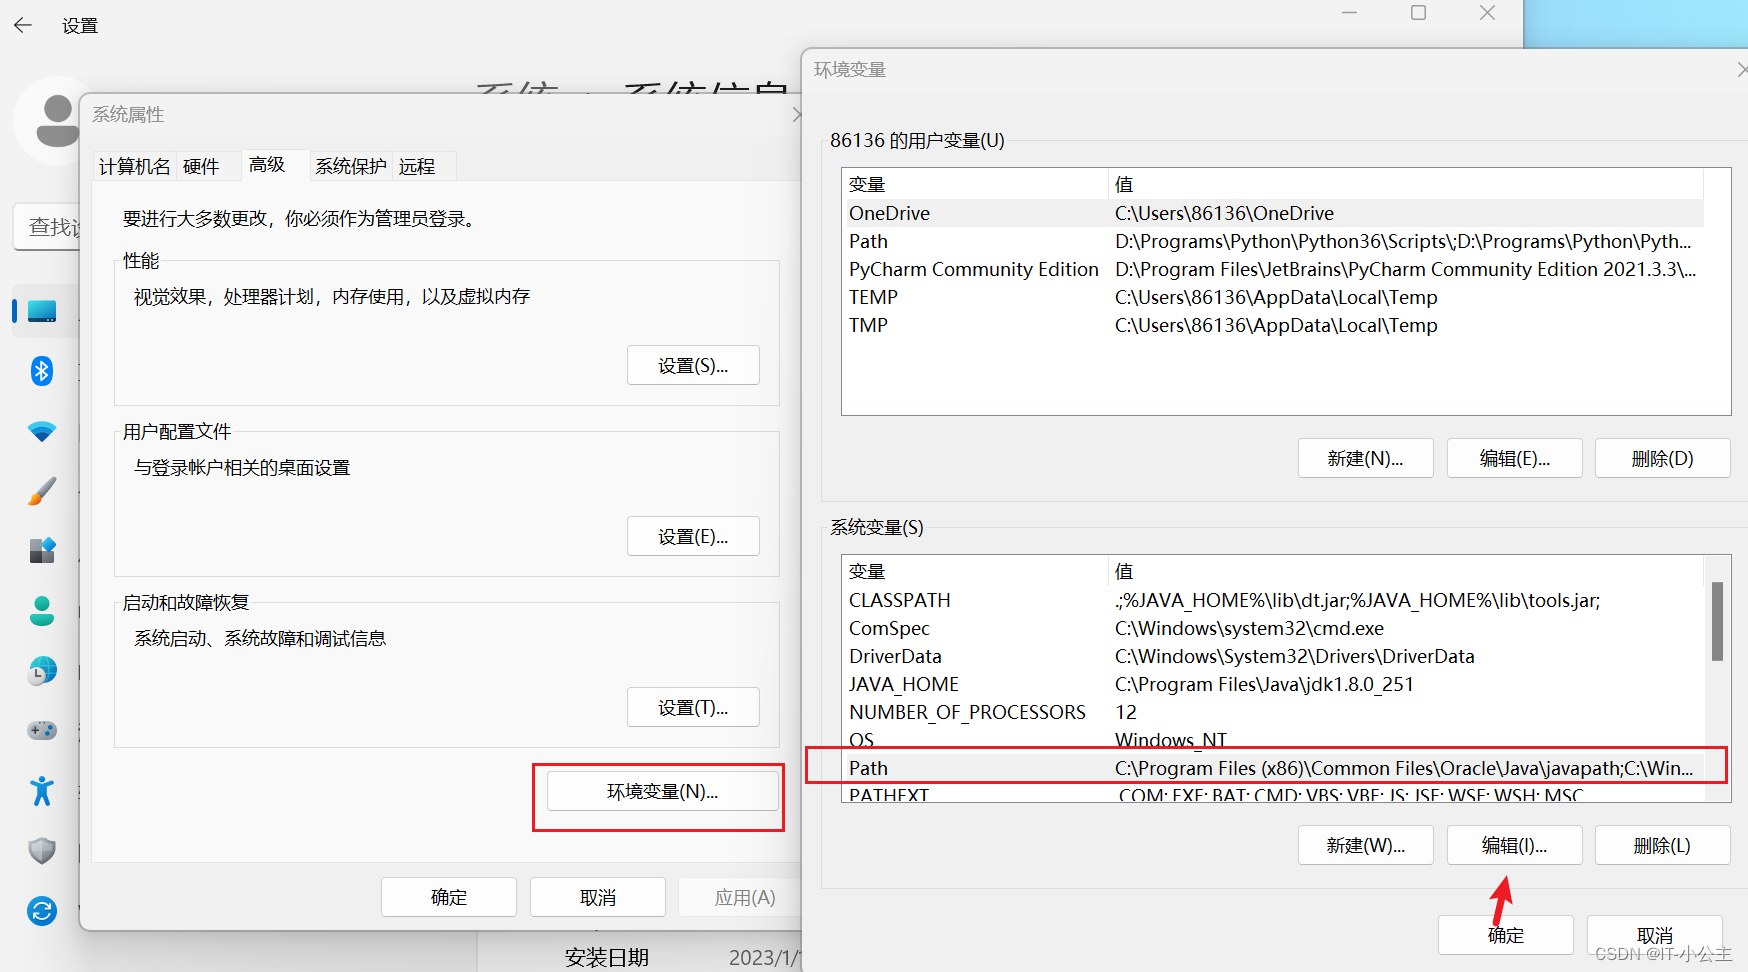The width and height of the screenshot is (1748, 972).
Task: Select the TEMP user variable
Action: click(1273, 297)
